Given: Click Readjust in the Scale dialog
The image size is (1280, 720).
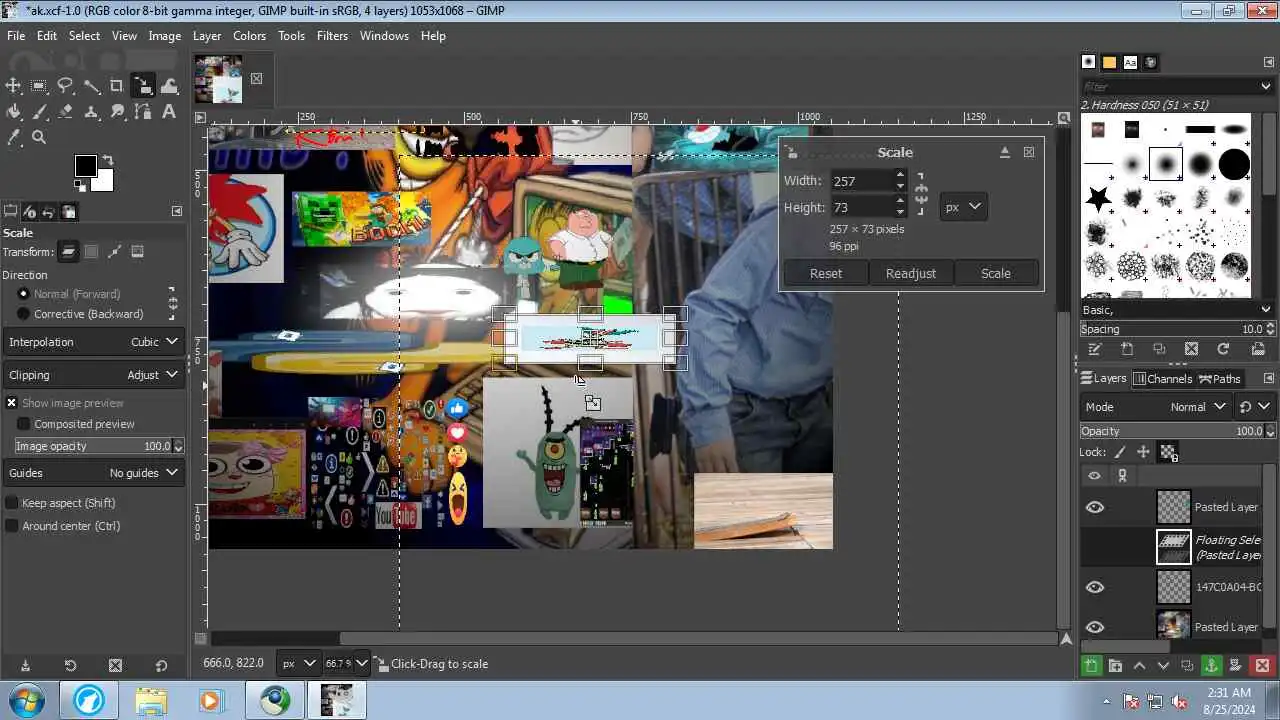Looking at the screenshot, I should (911, 273).
